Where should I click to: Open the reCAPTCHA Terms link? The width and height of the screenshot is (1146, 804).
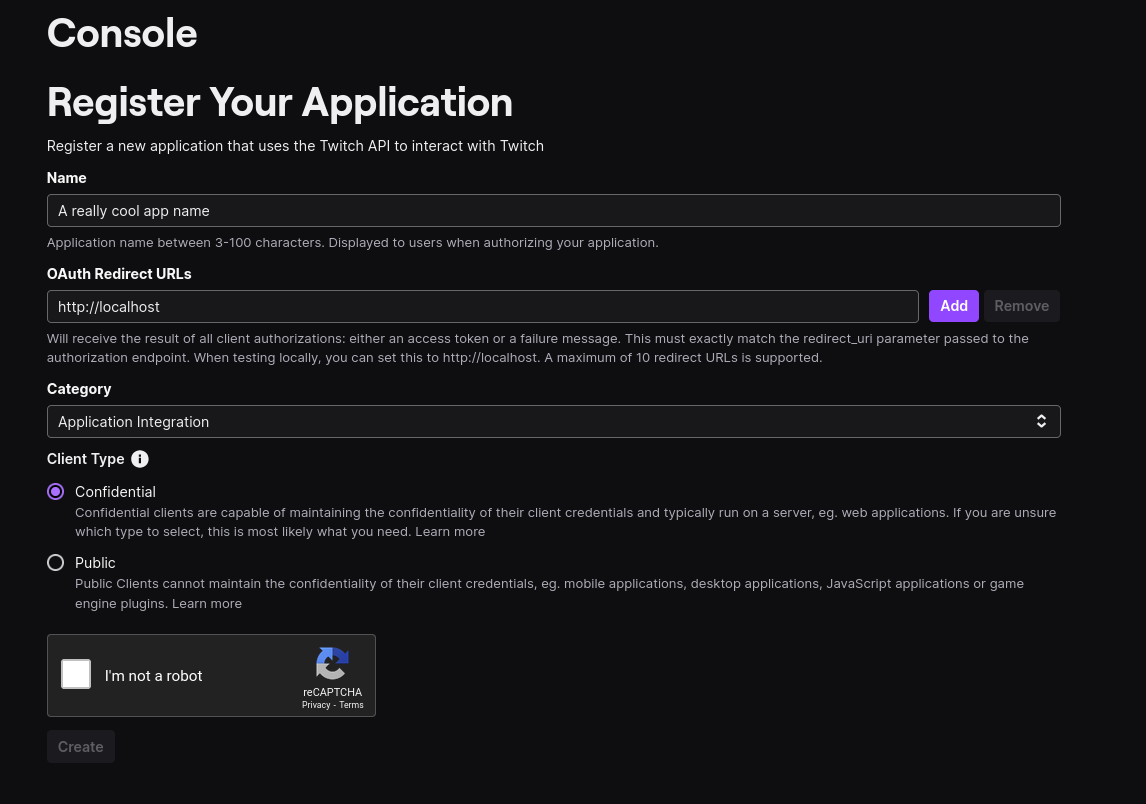tap(352, 705)
